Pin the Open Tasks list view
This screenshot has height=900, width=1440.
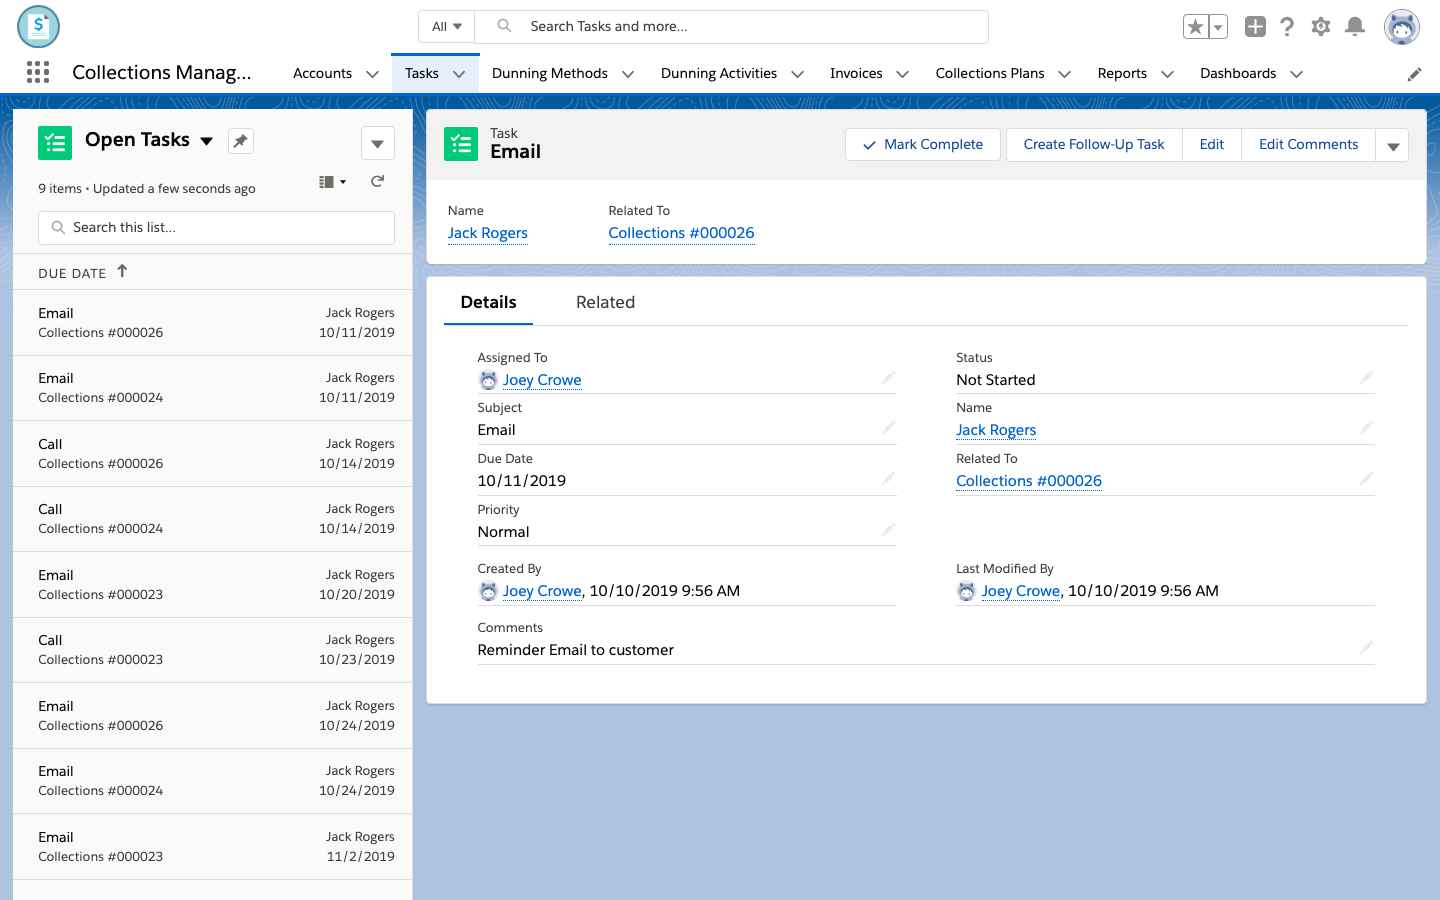point(240,141)
